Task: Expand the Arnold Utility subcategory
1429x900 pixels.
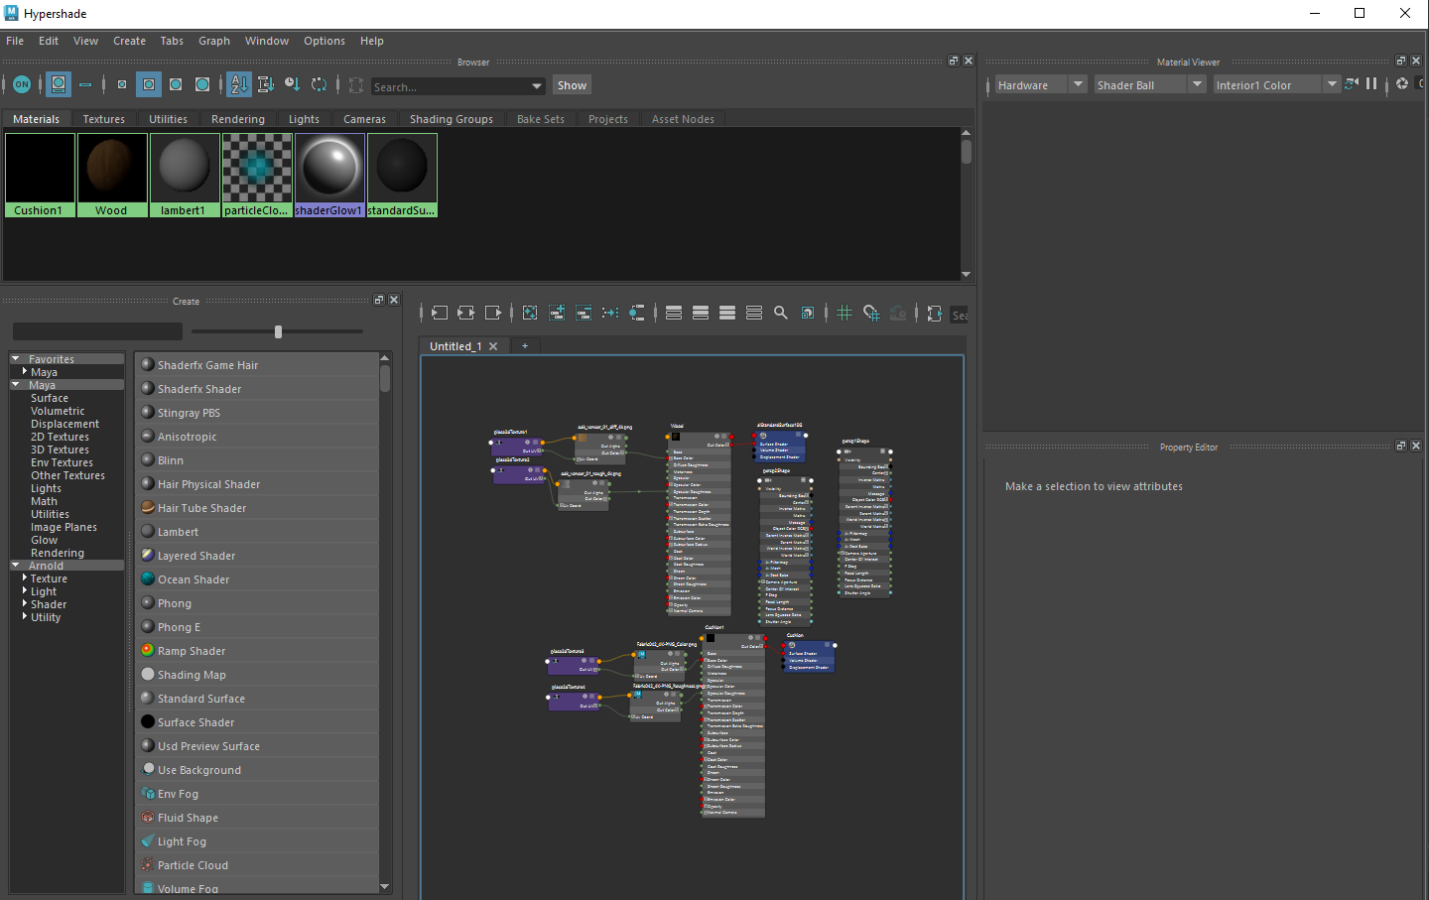Action: click(x=25, y=617)
